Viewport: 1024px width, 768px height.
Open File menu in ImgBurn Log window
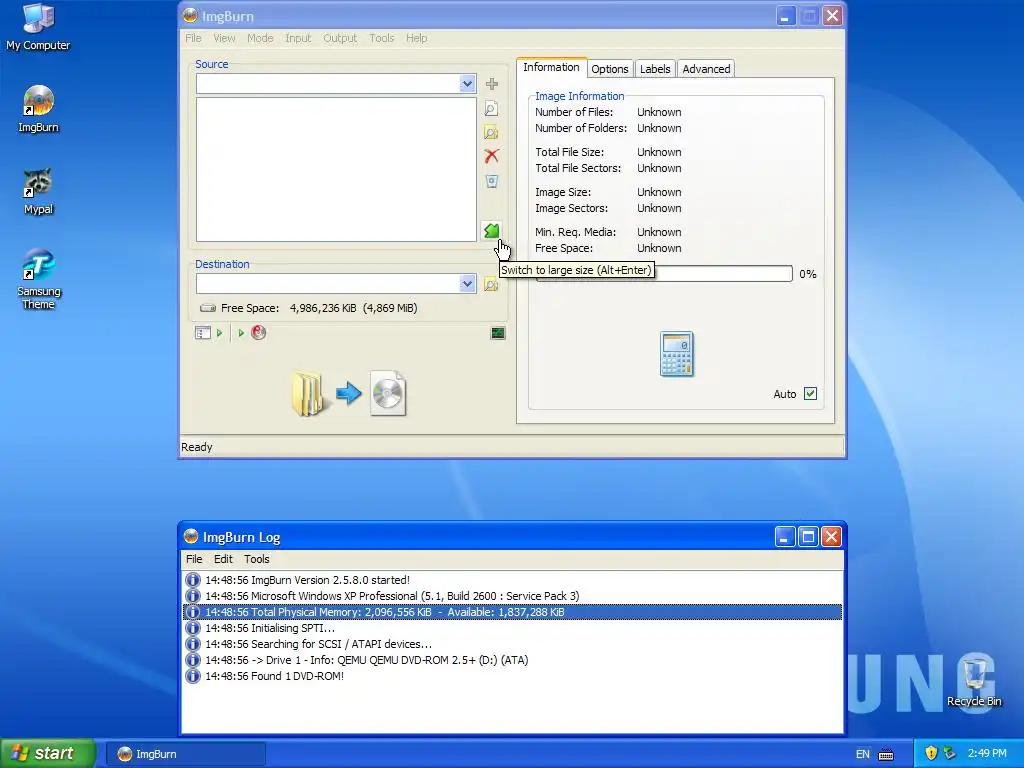pos(194,559)
